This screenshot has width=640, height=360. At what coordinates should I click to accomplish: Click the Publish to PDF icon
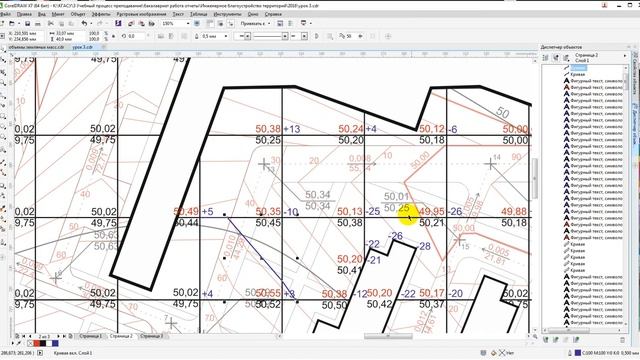click(x=151, y=24)
